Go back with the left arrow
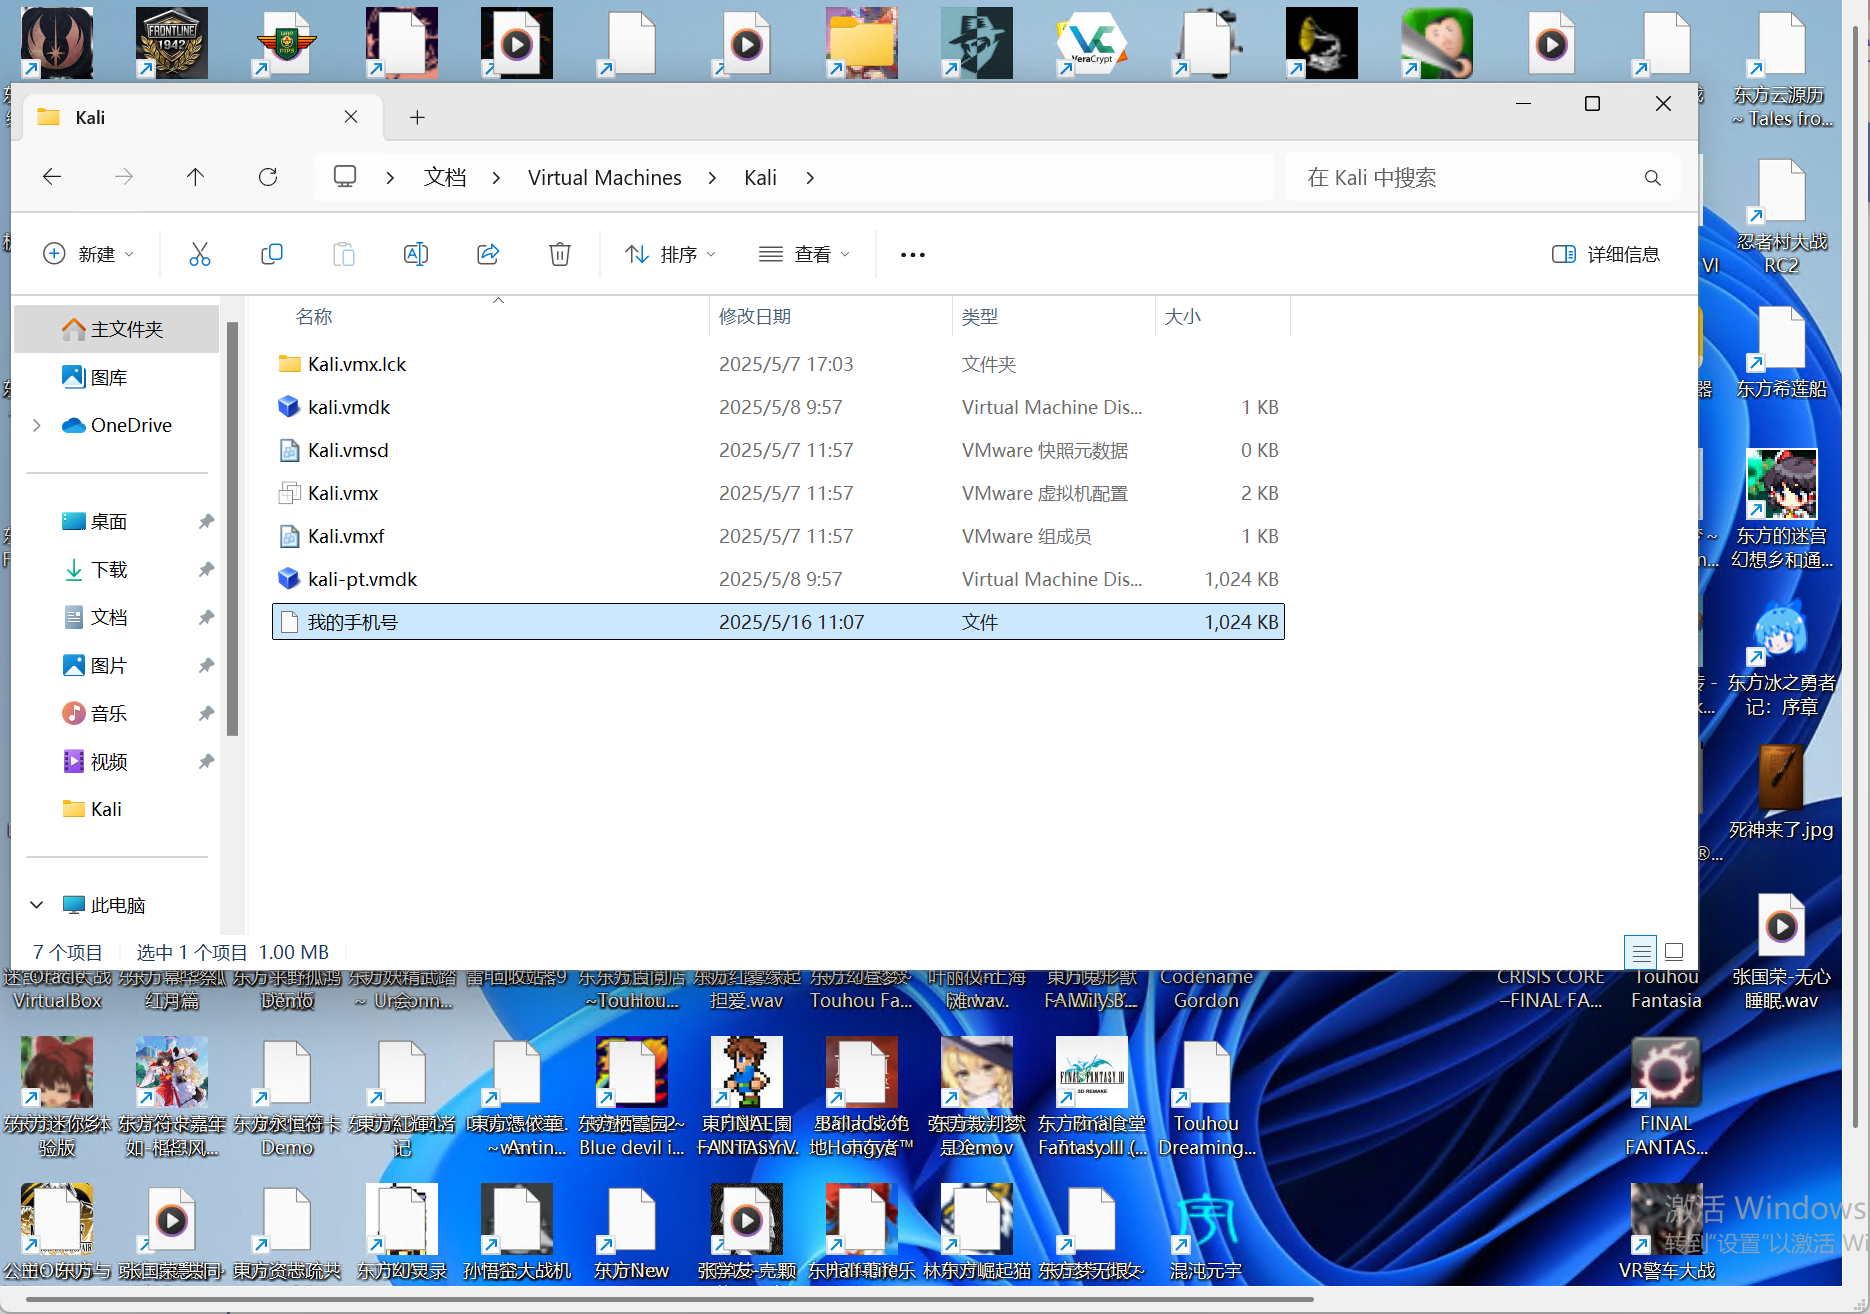This screenshot has height=1314, width=1870. click(52, 177)
